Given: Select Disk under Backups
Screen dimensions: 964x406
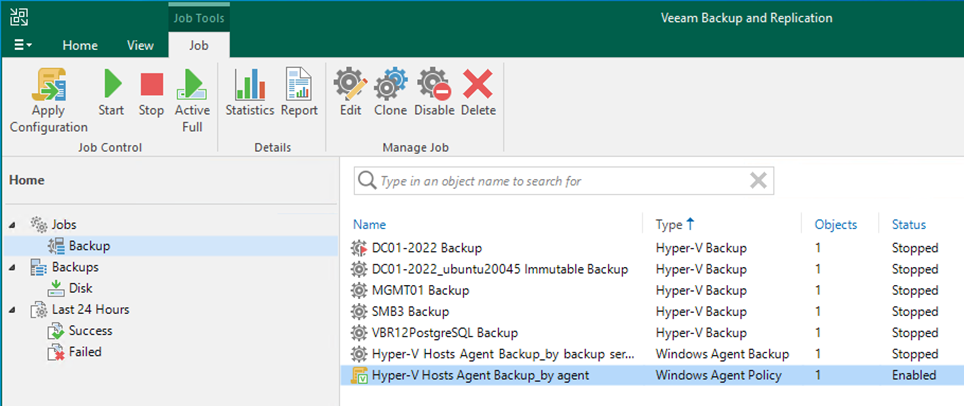Looking at the screenshot, I should coord(81,288).
